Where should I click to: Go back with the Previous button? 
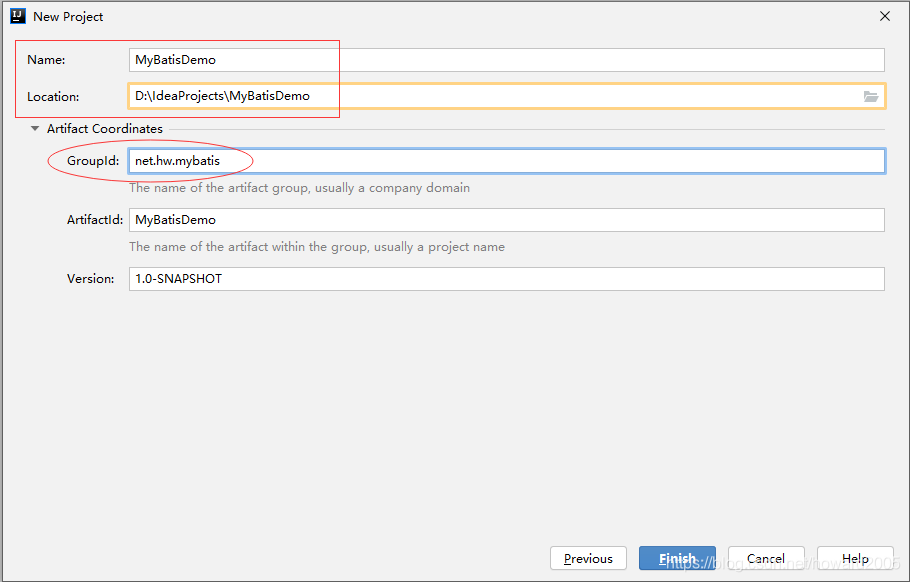588,558
